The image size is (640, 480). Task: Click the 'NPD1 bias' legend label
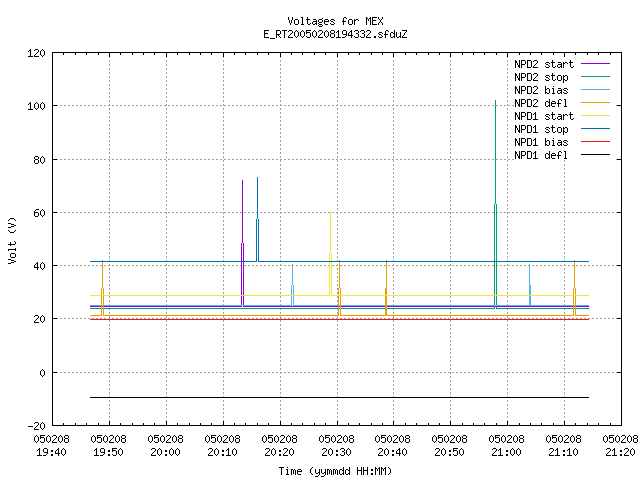pos(541,142)
